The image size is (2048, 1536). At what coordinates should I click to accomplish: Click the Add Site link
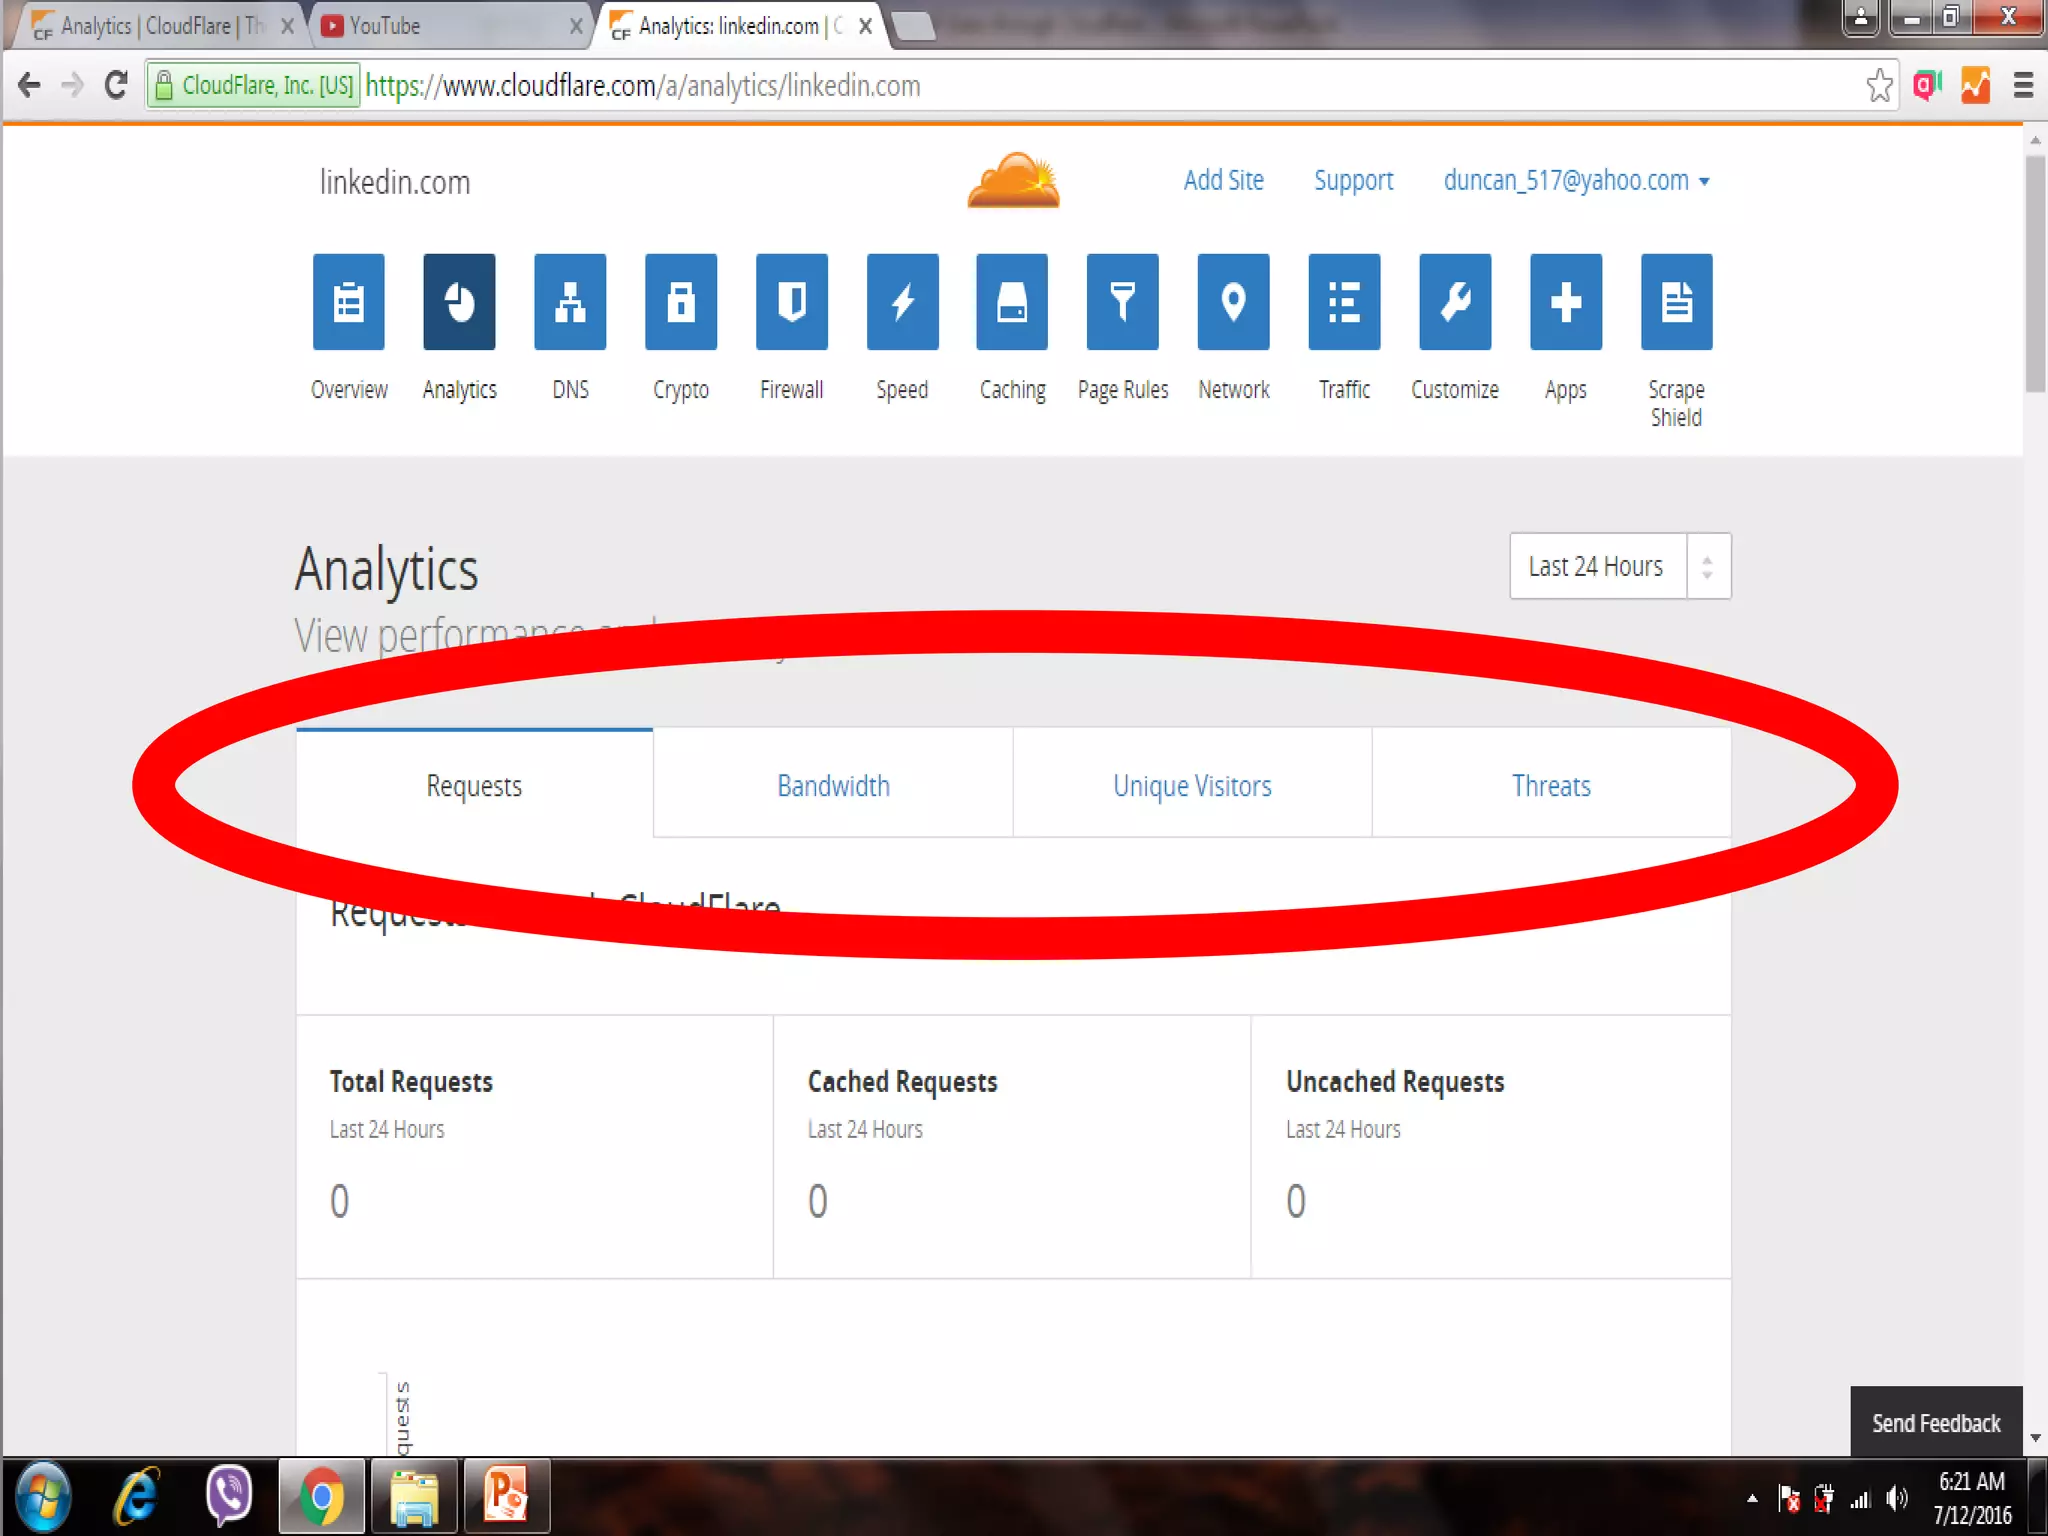pos(1223,181)
